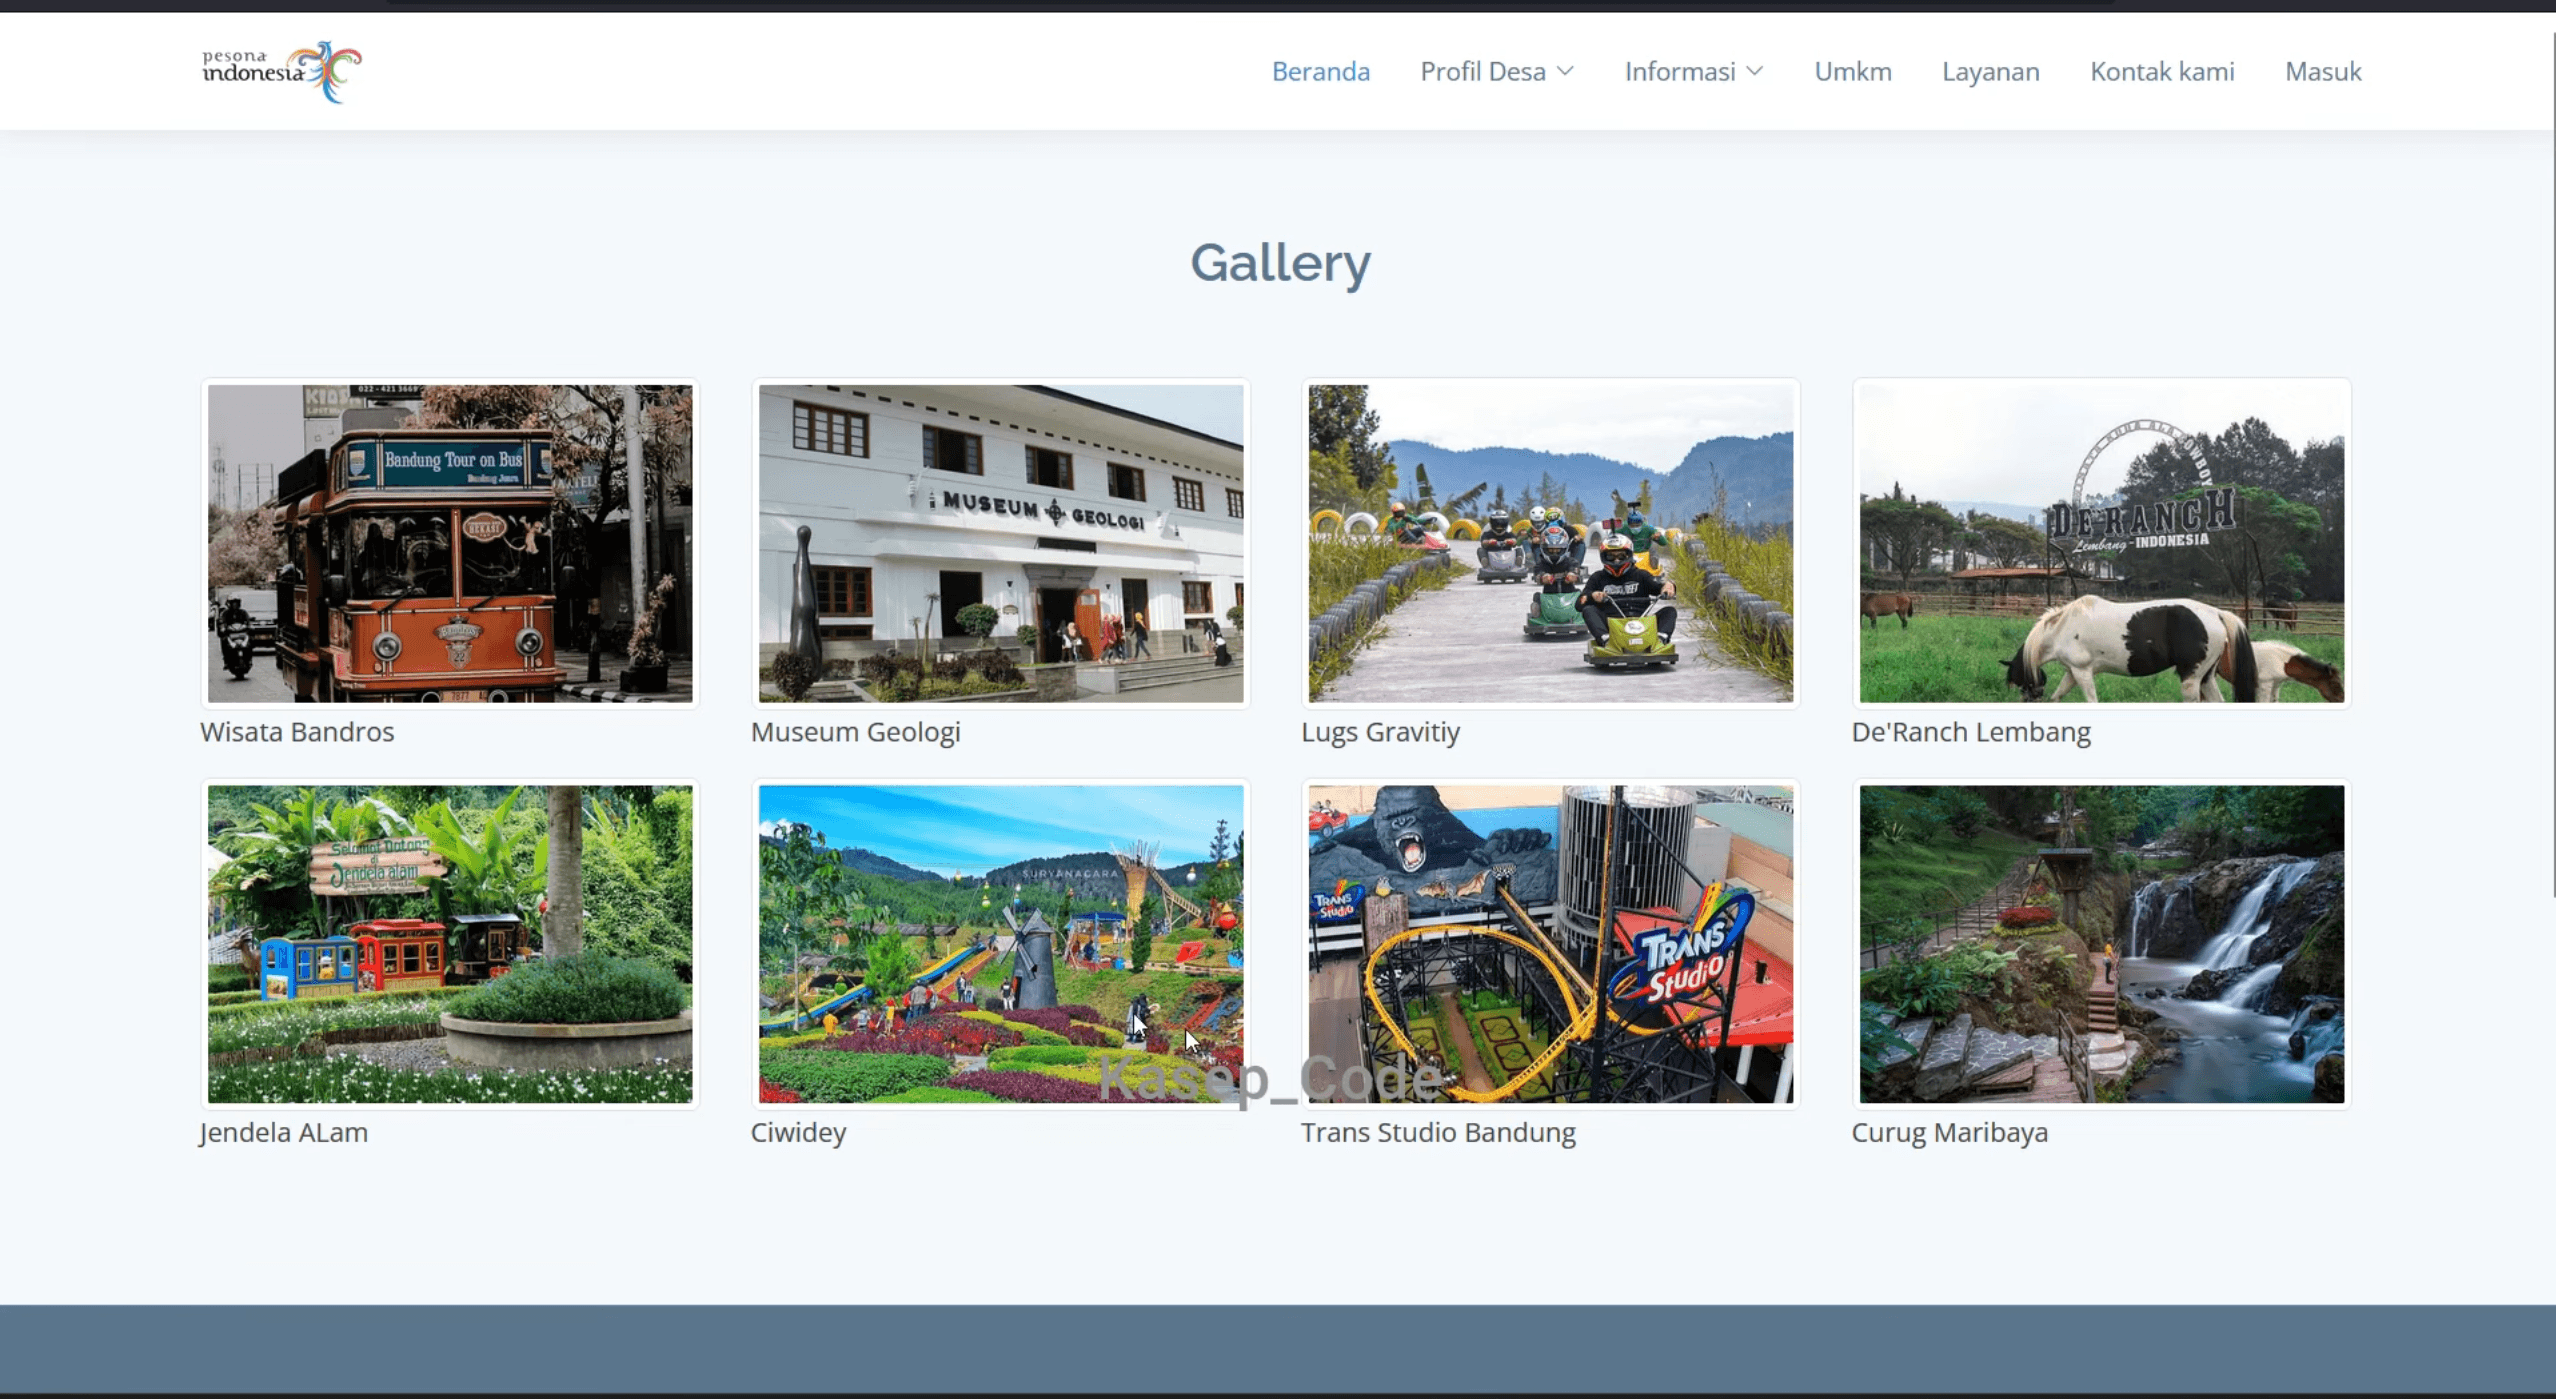This screenshot has height=1399, width=2556.
Task: Click the Masuk login link
Action: pos(2323,72)
